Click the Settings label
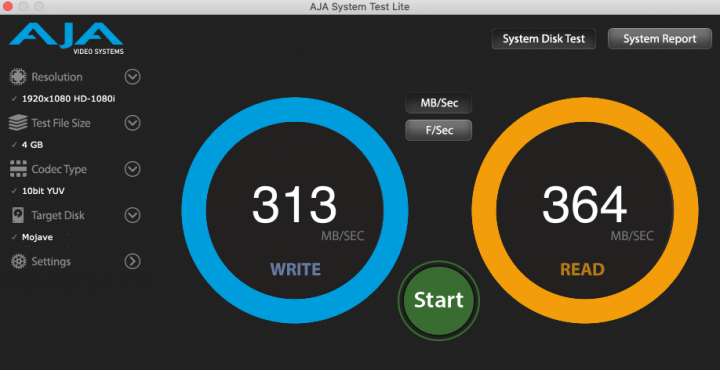 (51, 262)
